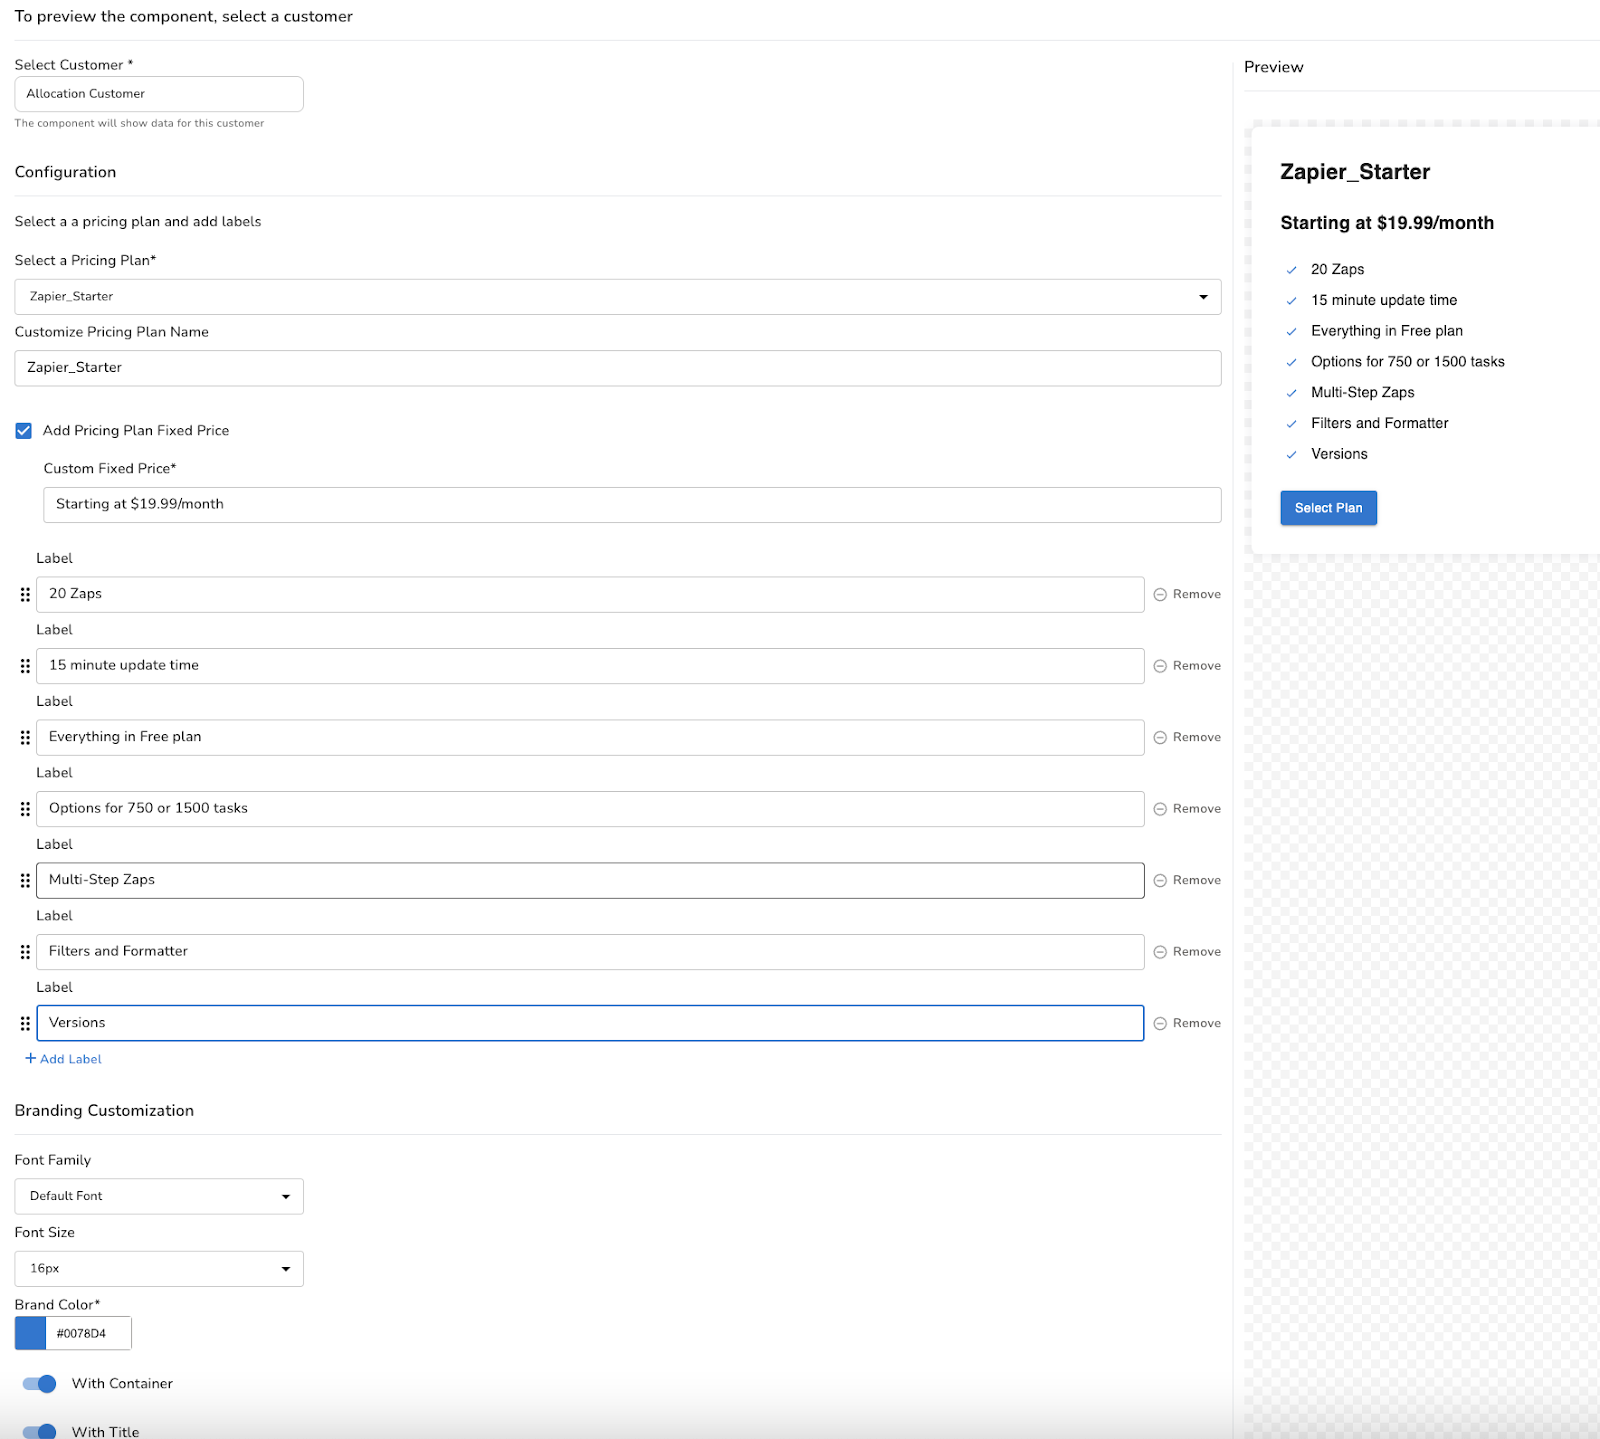This screenshot has height=1439, width=1600.
Task: Click the Preview heading
Action: pos(1273,67)
